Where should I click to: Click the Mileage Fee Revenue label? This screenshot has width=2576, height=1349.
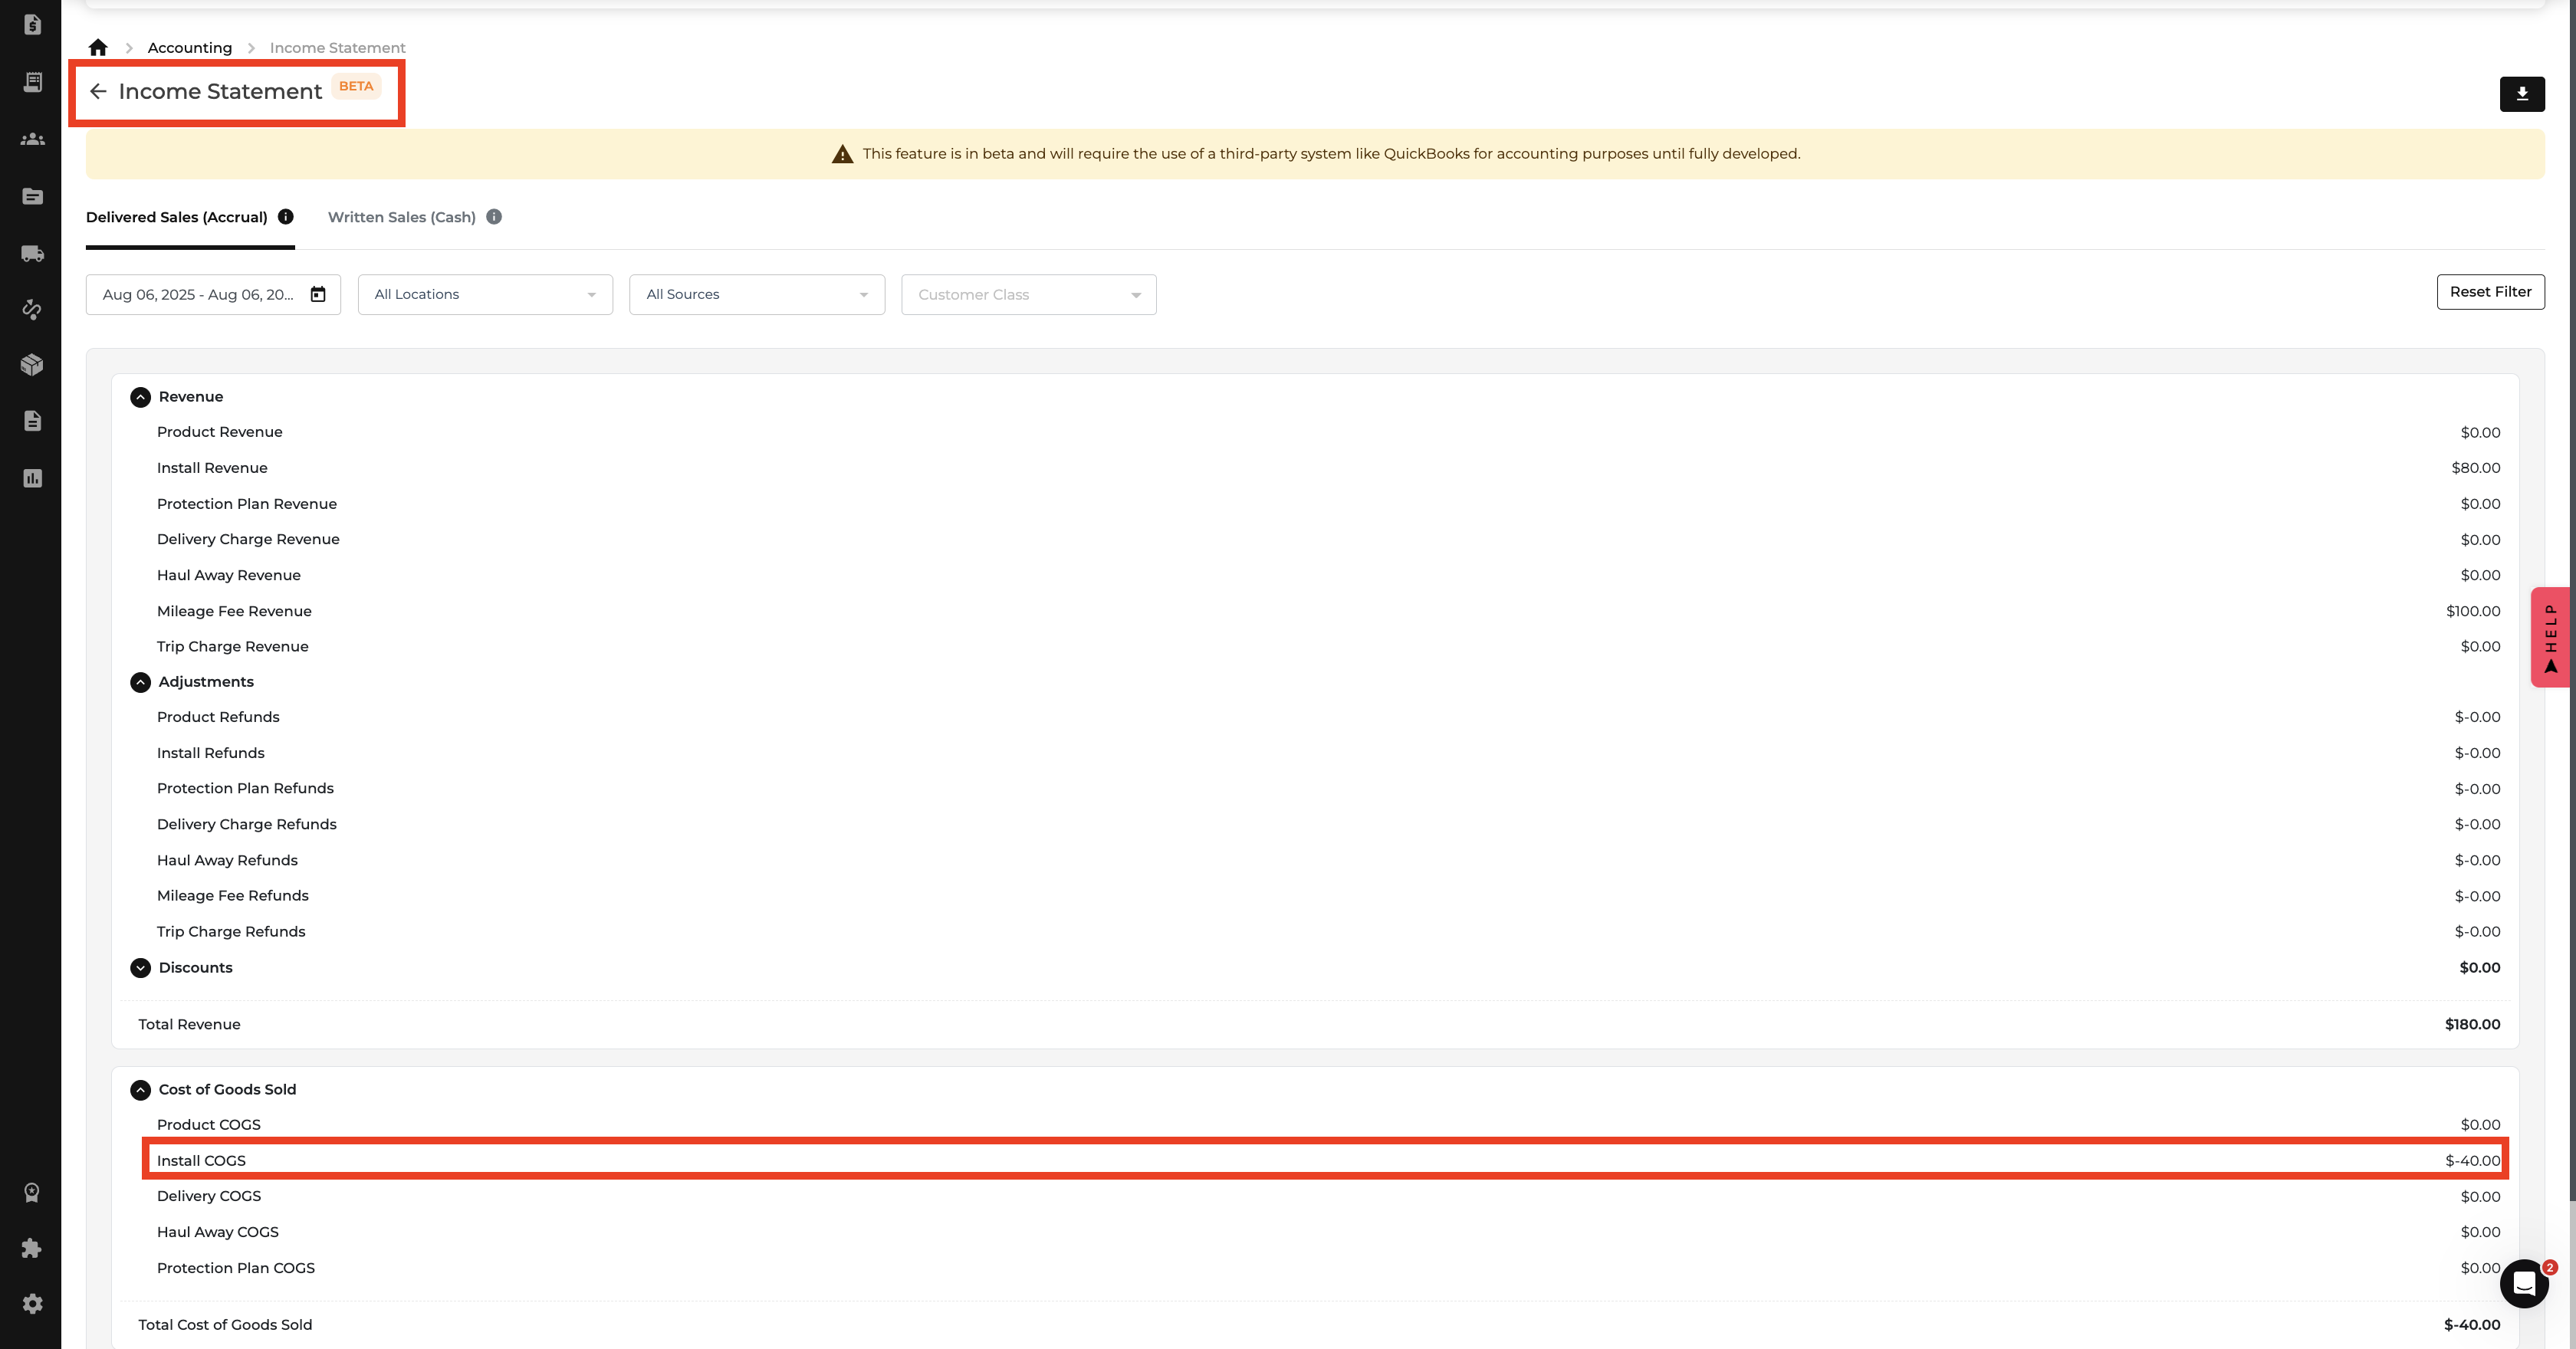(x=234, y=611)
